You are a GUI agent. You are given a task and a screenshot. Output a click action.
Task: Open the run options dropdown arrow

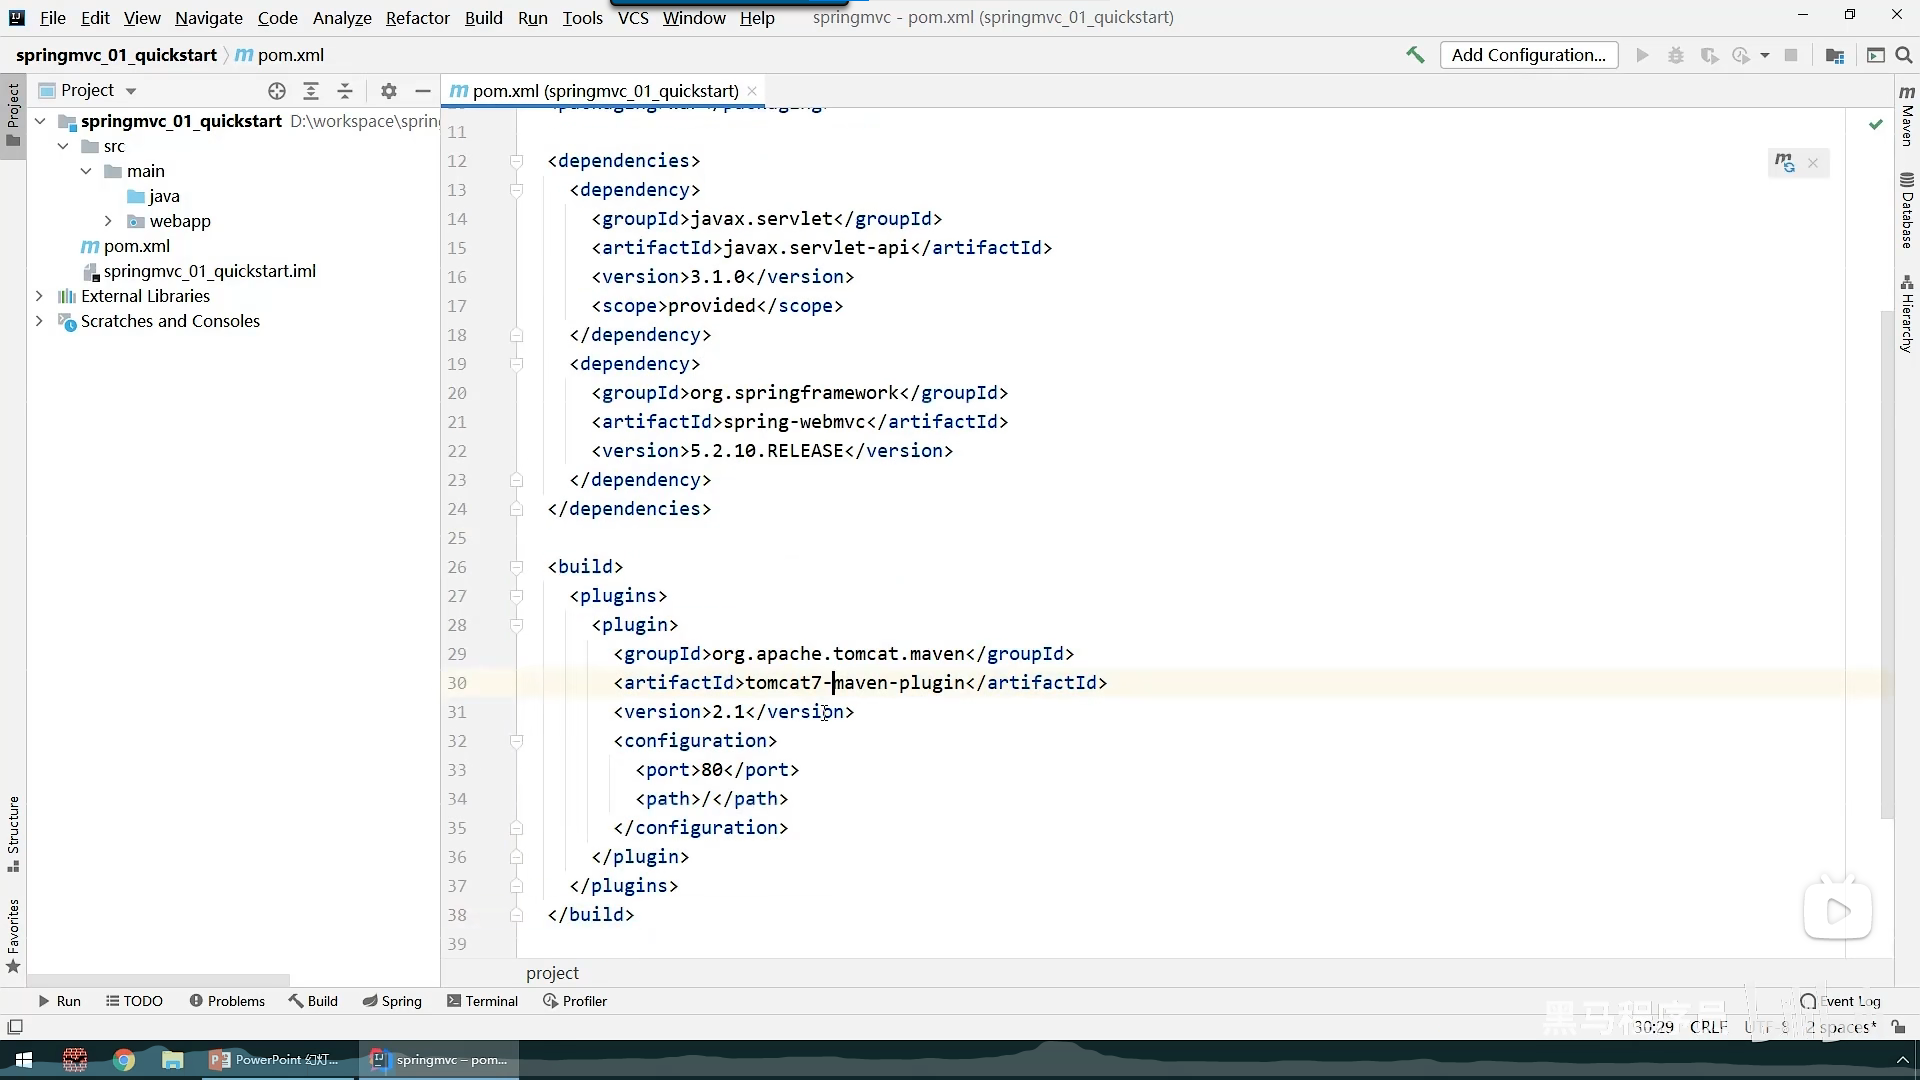pyautogui.click(x=1765, y=55)
